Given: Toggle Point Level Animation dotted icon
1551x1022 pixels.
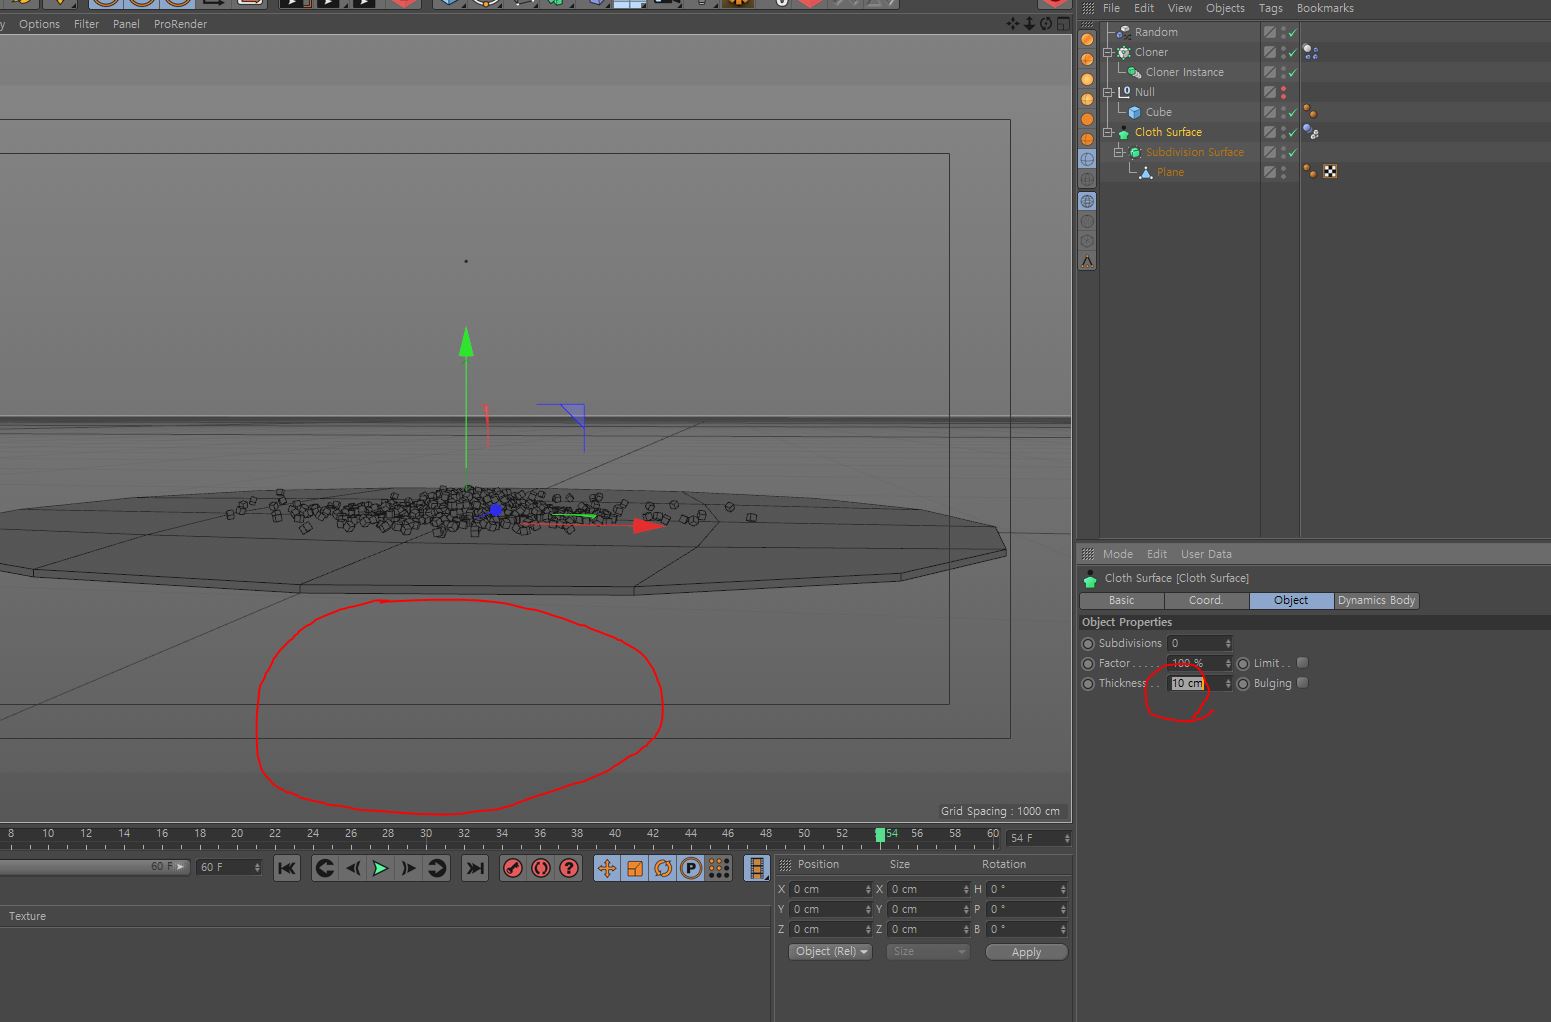Looking at the screenshot, I should 719,868.
